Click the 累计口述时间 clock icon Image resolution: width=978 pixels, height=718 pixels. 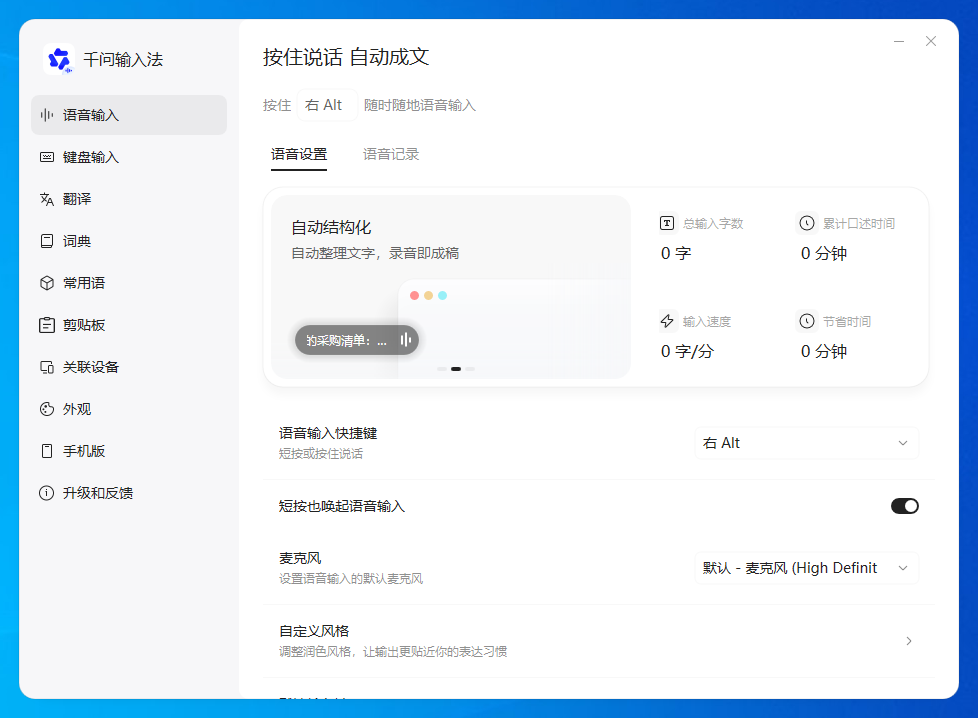tap(807, 223)
